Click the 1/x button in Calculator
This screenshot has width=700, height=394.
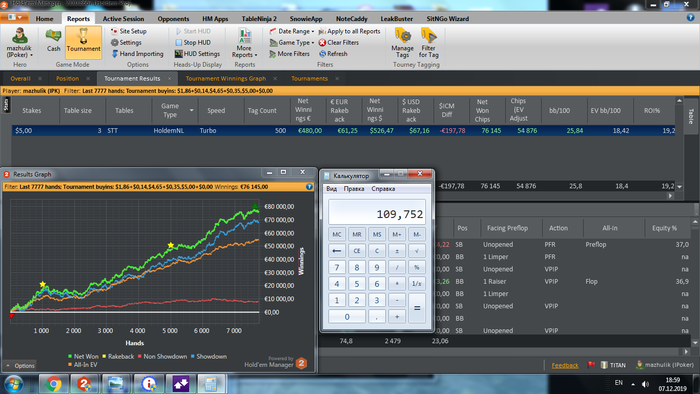[x=417, y=284]
